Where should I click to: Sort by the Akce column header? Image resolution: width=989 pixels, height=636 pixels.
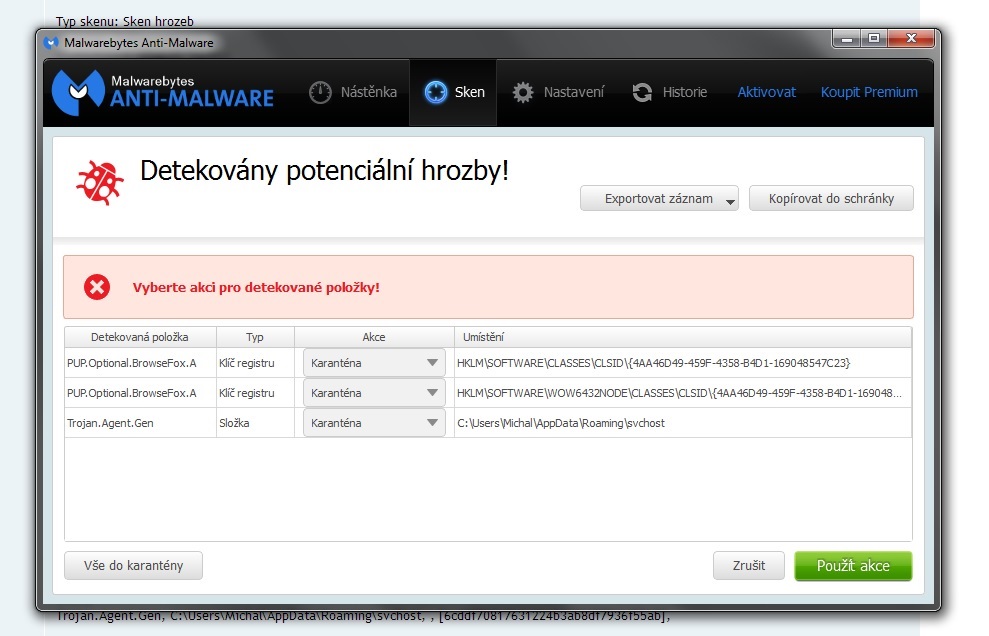(x=374, y=337)
